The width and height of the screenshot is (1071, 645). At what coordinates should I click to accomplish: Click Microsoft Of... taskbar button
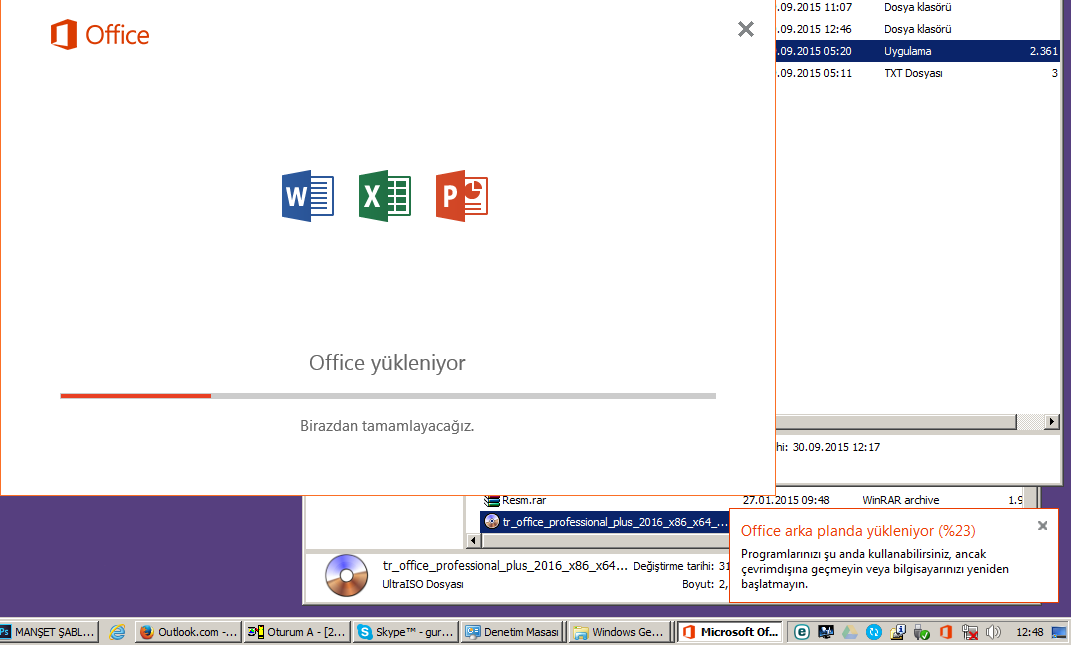[x=731, y=632]
